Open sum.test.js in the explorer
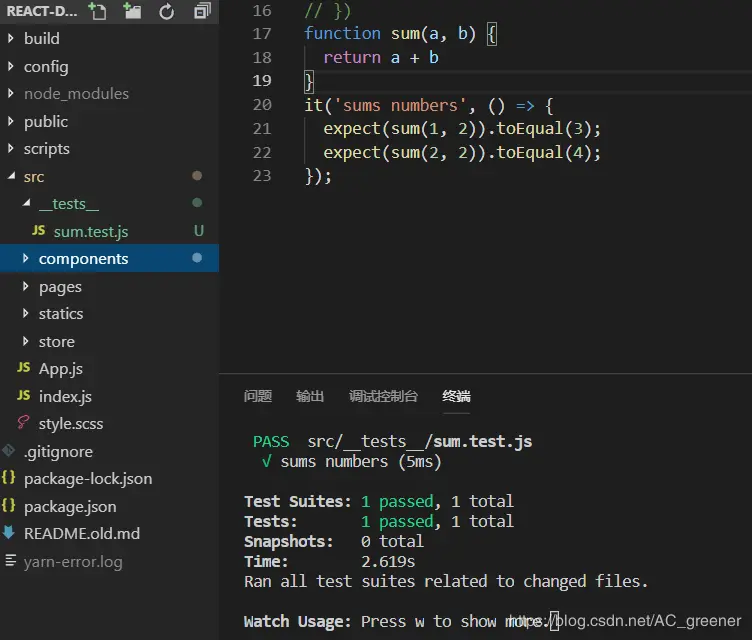Image resolution: width=752 pixels, height=640 pixels. [x=91, y=231]
